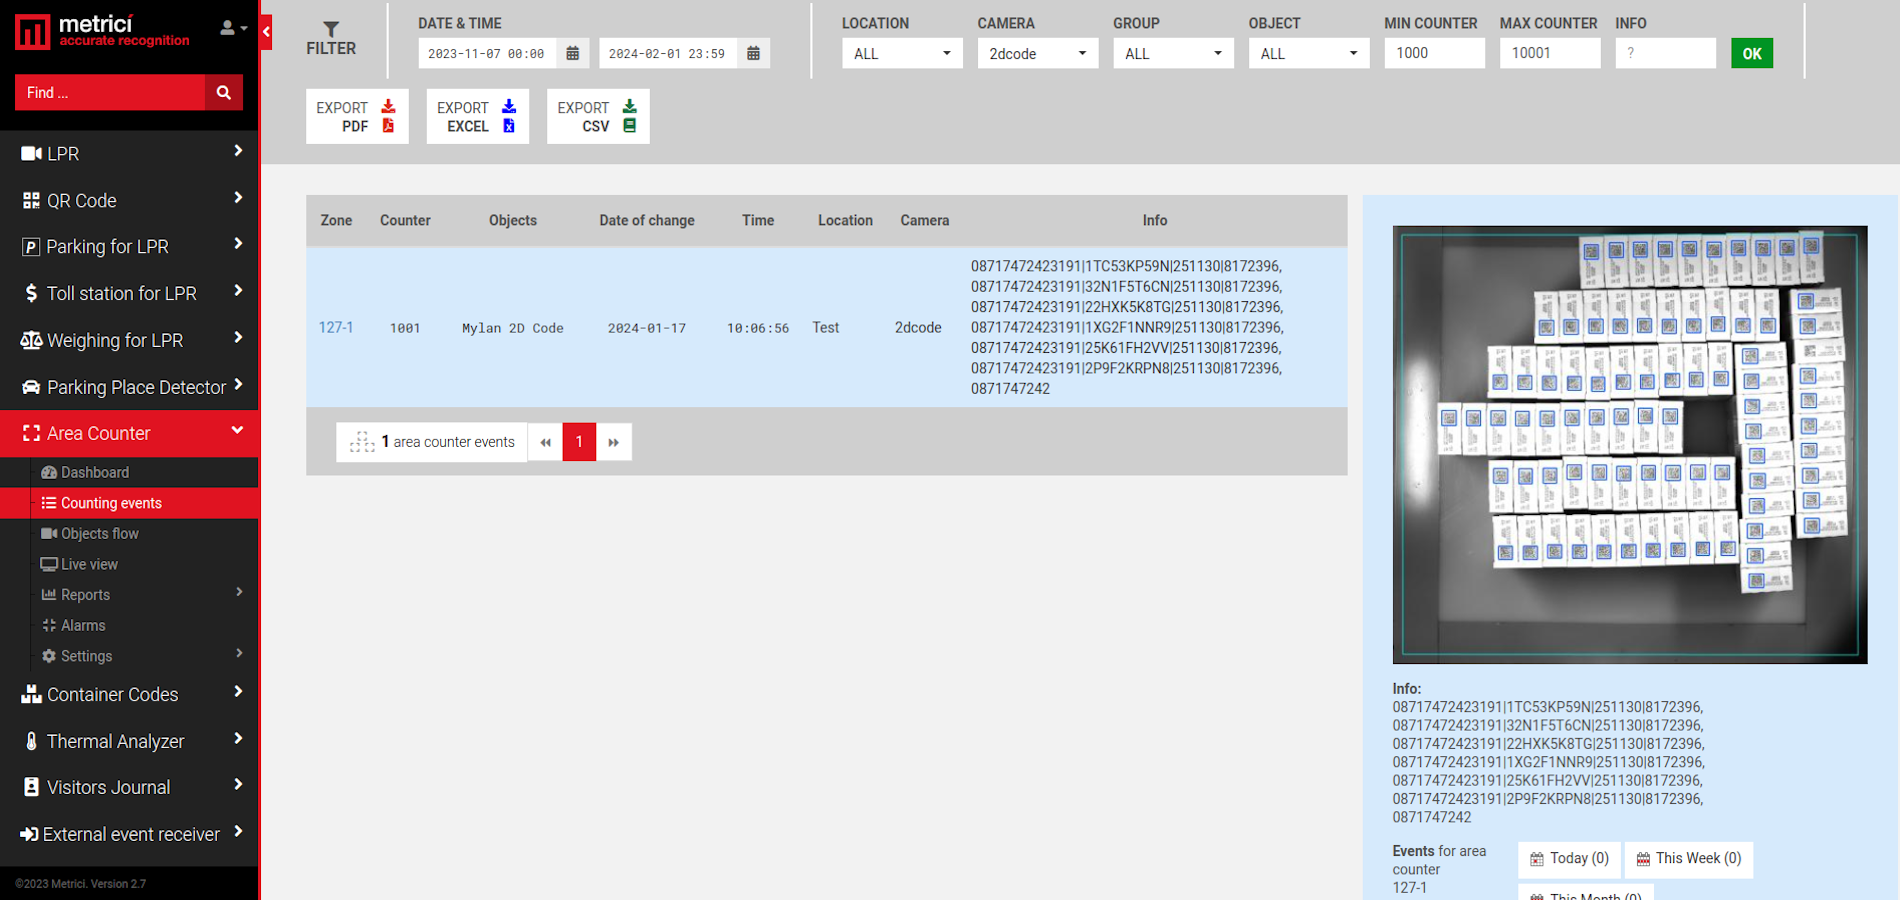Click the Counter column header
The height and width of the screenshot is (900, 1900).
405,220
